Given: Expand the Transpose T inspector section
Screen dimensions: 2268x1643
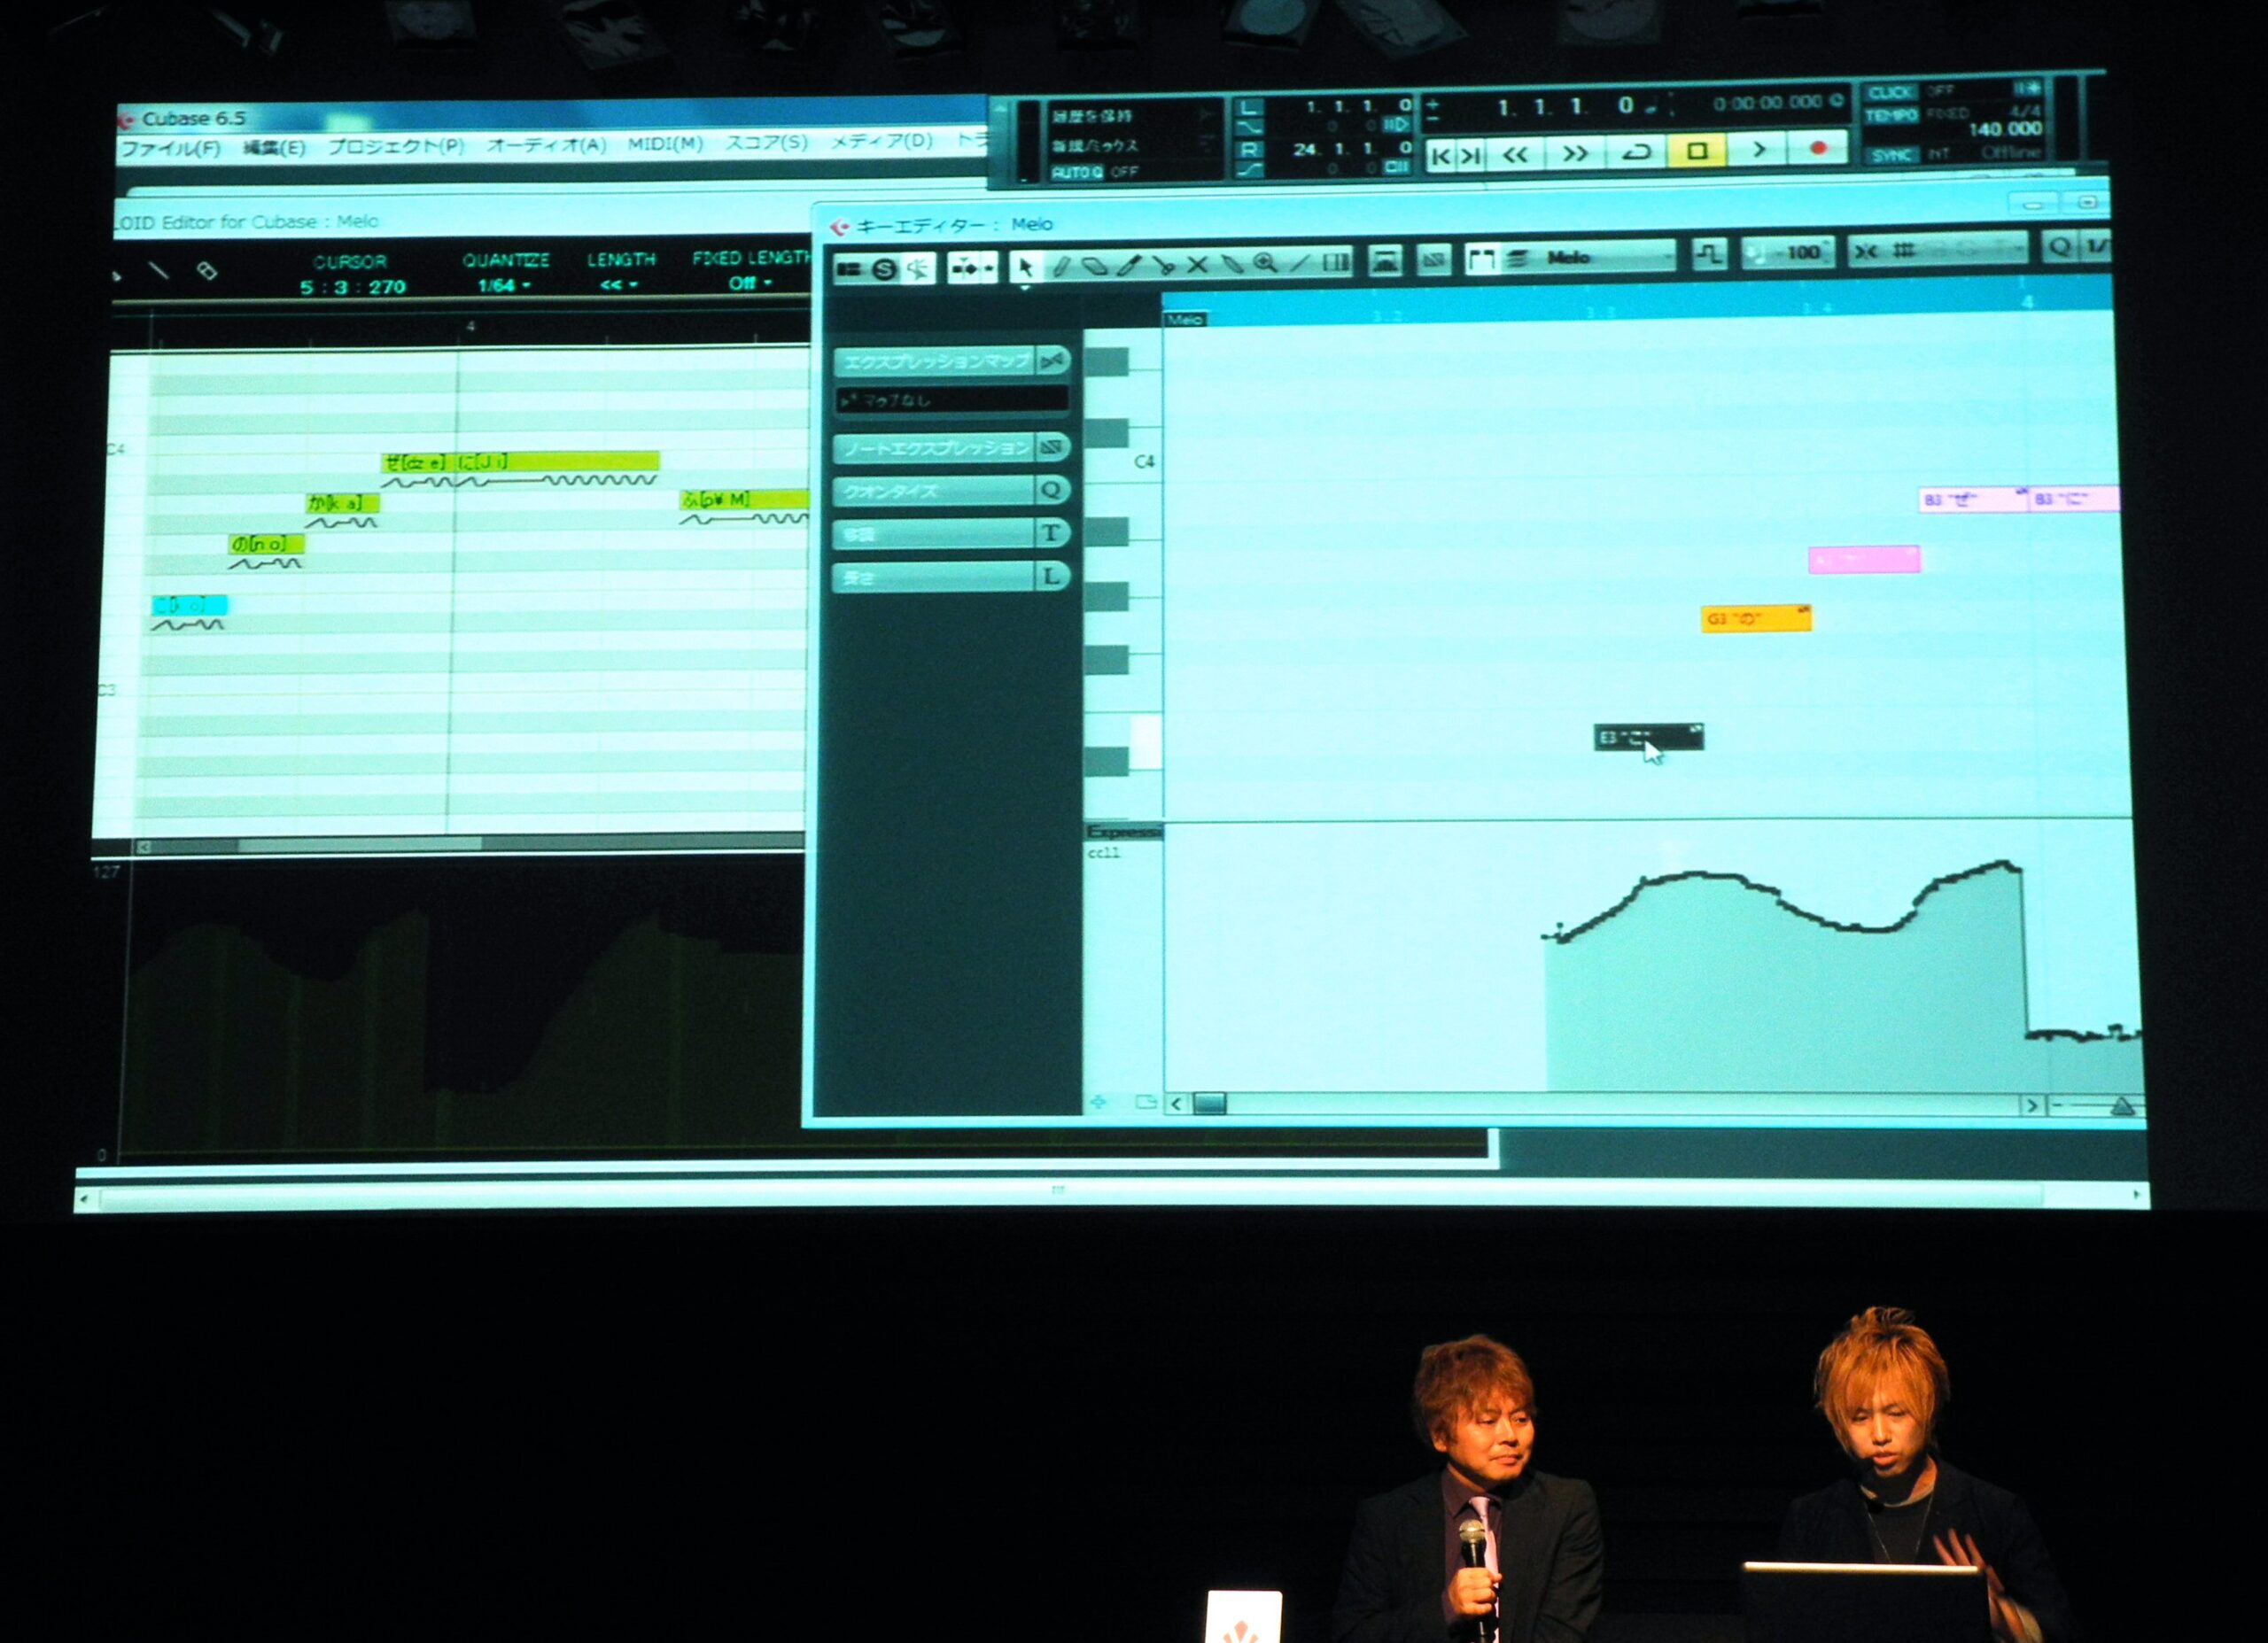Looking at the screenshot, I should pyautogui.click(x=952, y=534).
